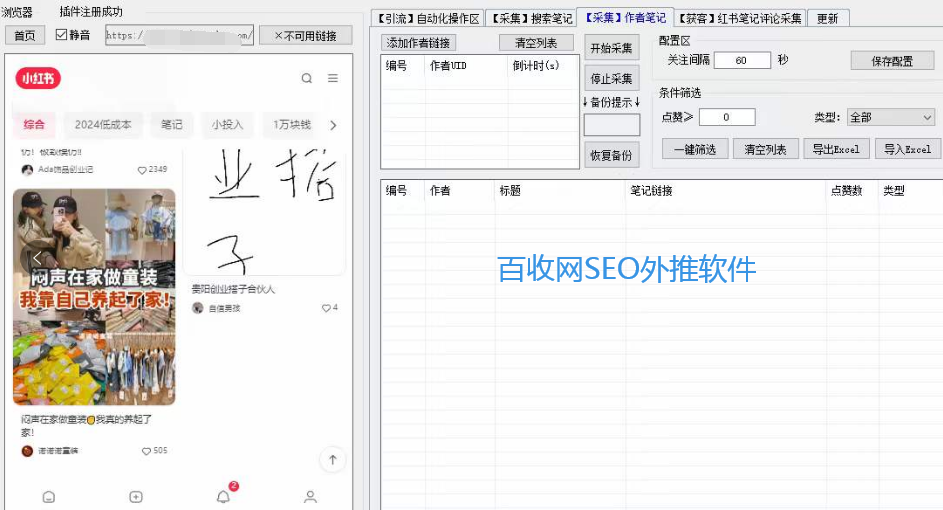Open the 更新 tab
The width and height of the screenshot is (943, 510).
click(828, 19)
